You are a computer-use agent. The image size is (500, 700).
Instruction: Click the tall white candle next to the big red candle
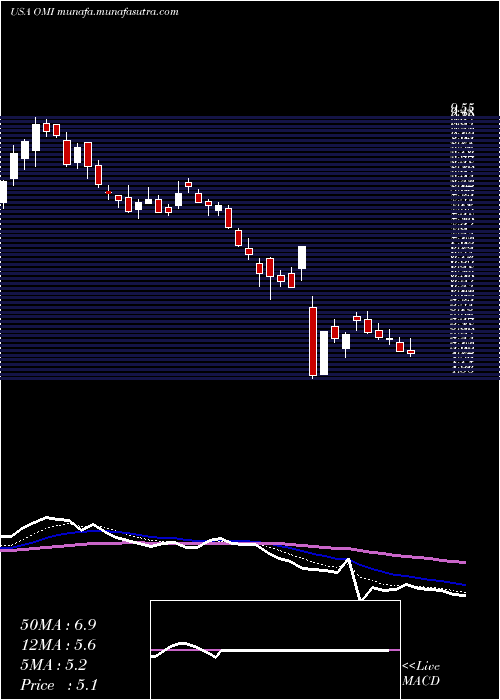(x=324, y=353)
